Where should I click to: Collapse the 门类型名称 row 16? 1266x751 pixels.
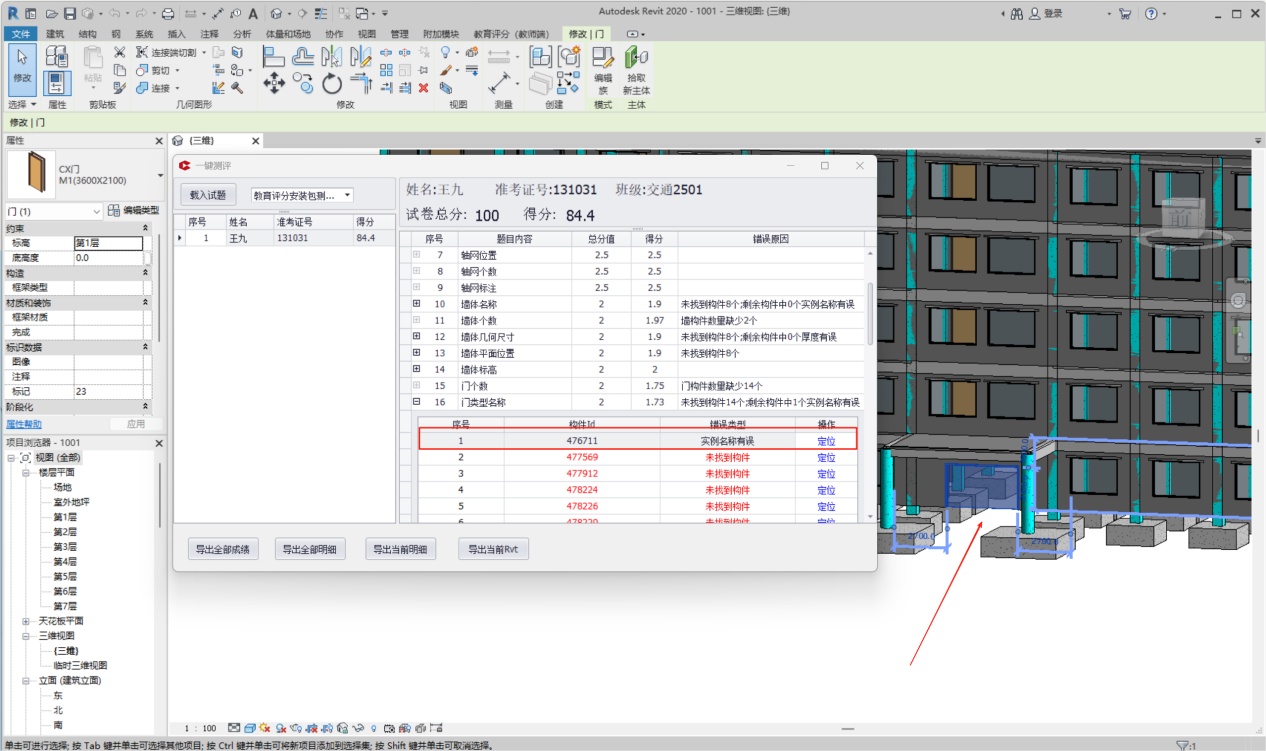coord(416,402)
